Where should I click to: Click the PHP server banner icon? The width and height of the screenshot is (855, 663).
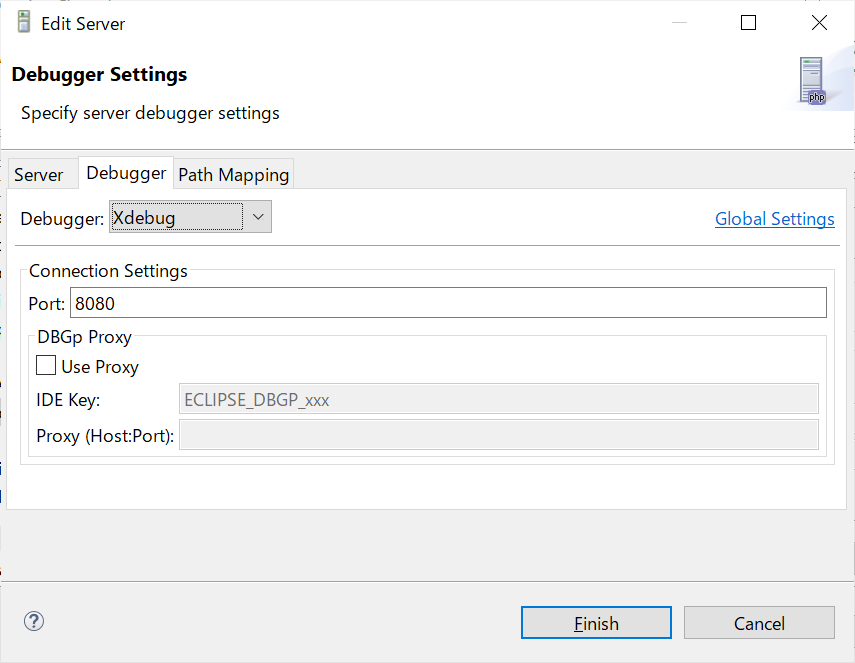(x=812, y=81)
